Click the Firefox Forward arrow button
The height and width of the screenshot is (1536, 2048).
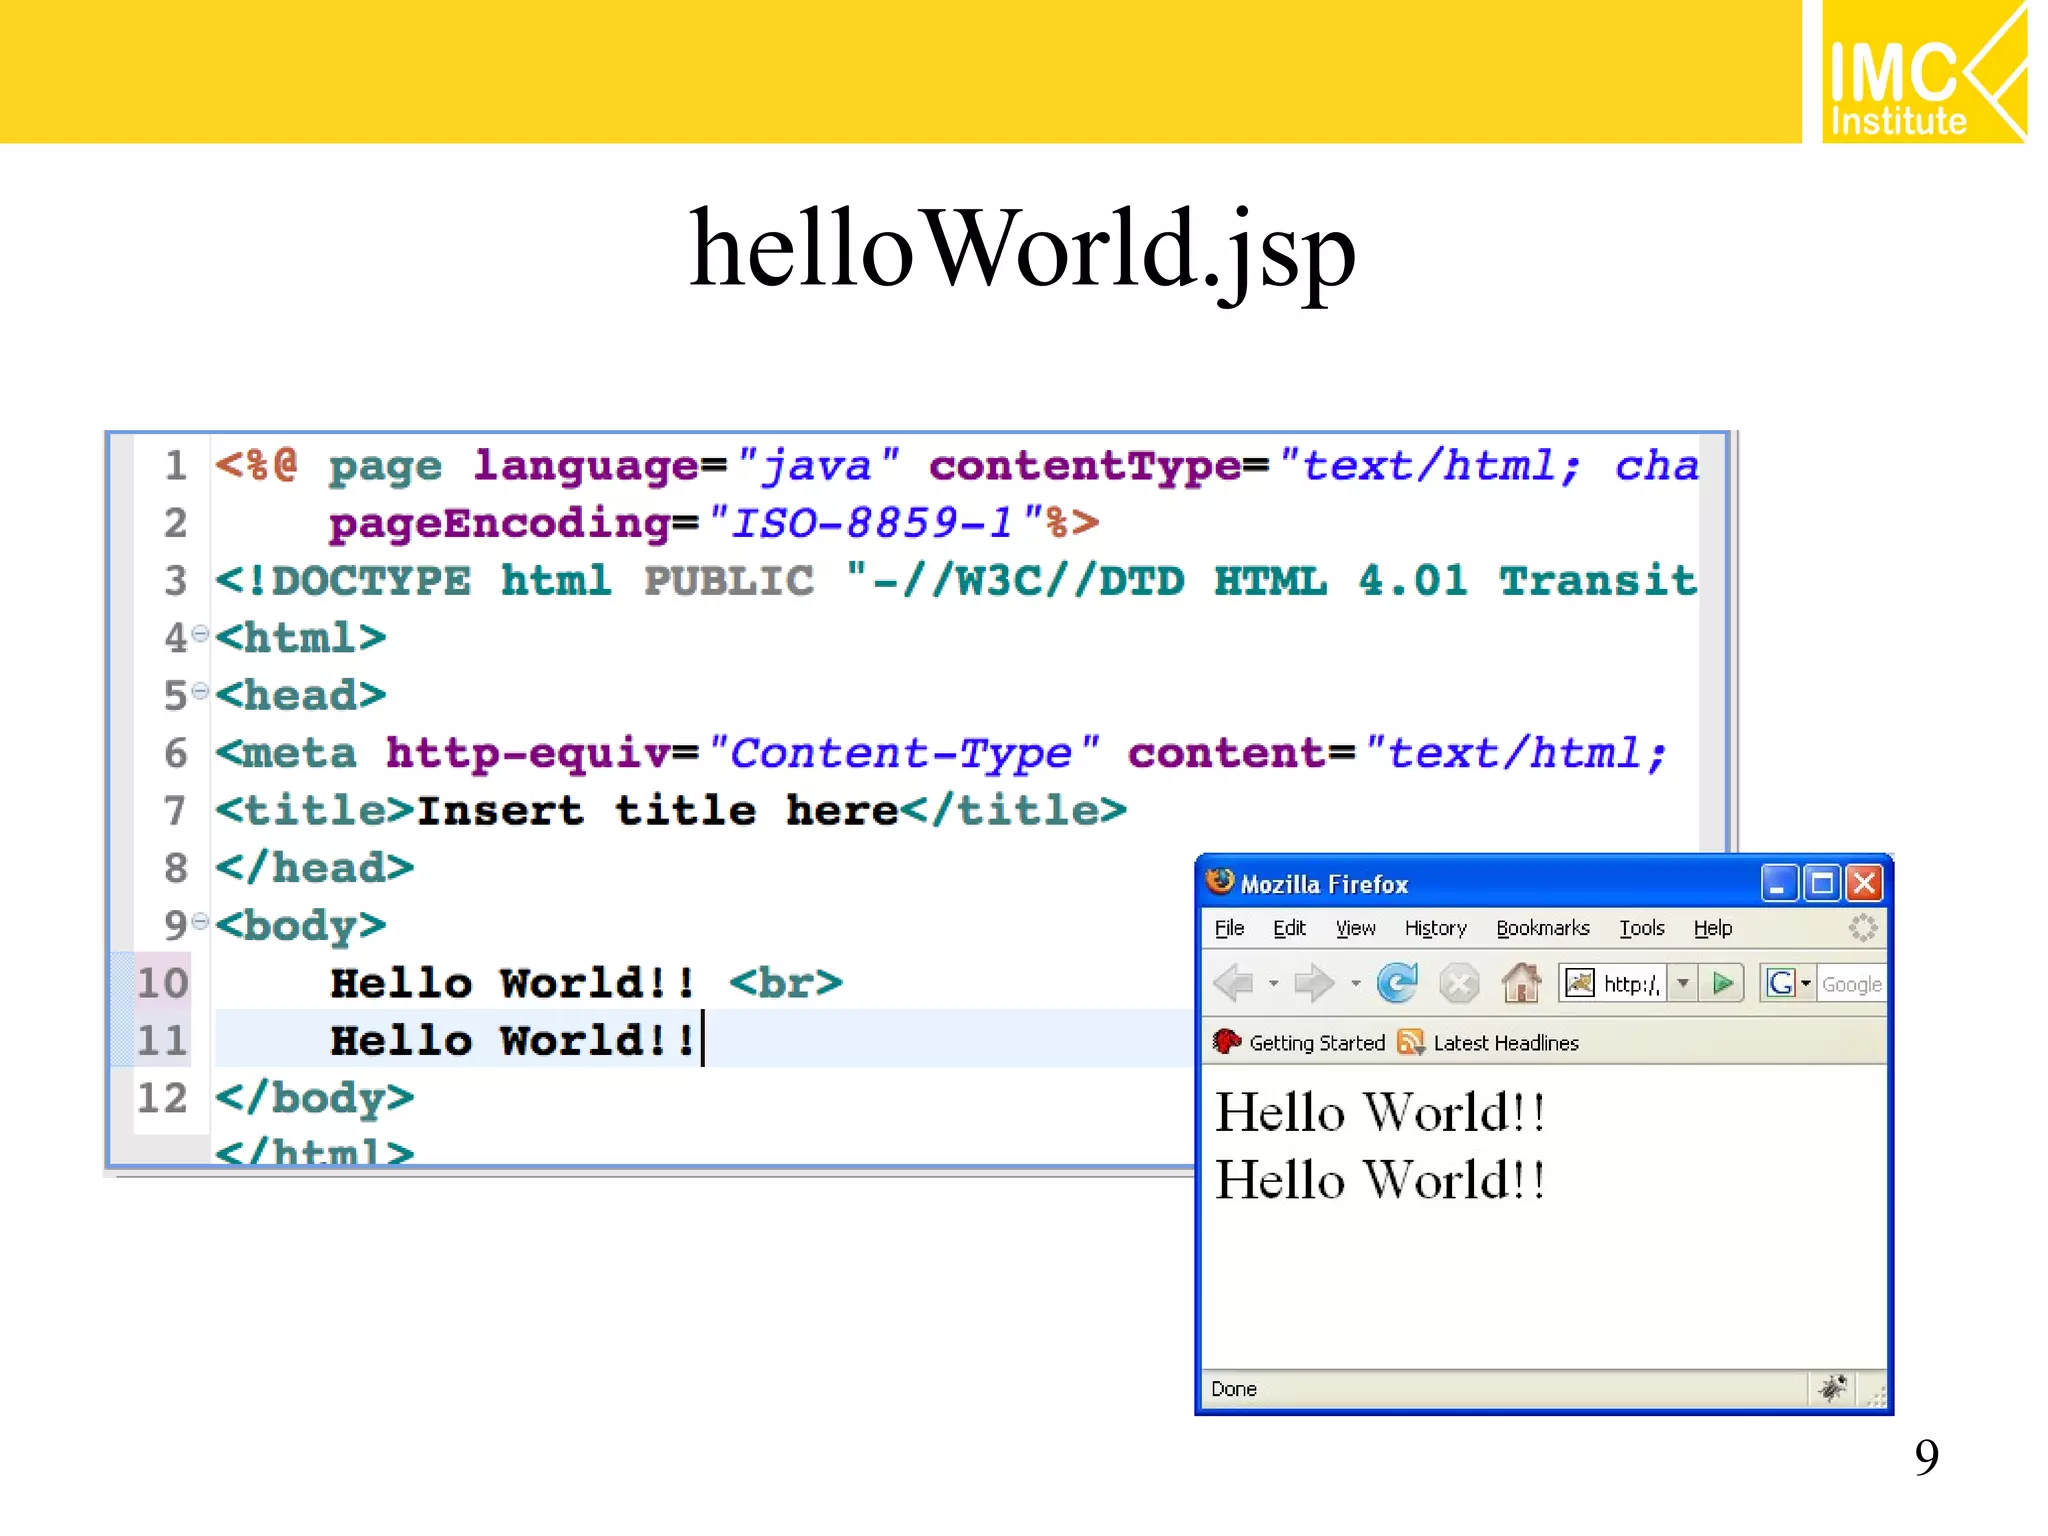(x=1314, y=983)
